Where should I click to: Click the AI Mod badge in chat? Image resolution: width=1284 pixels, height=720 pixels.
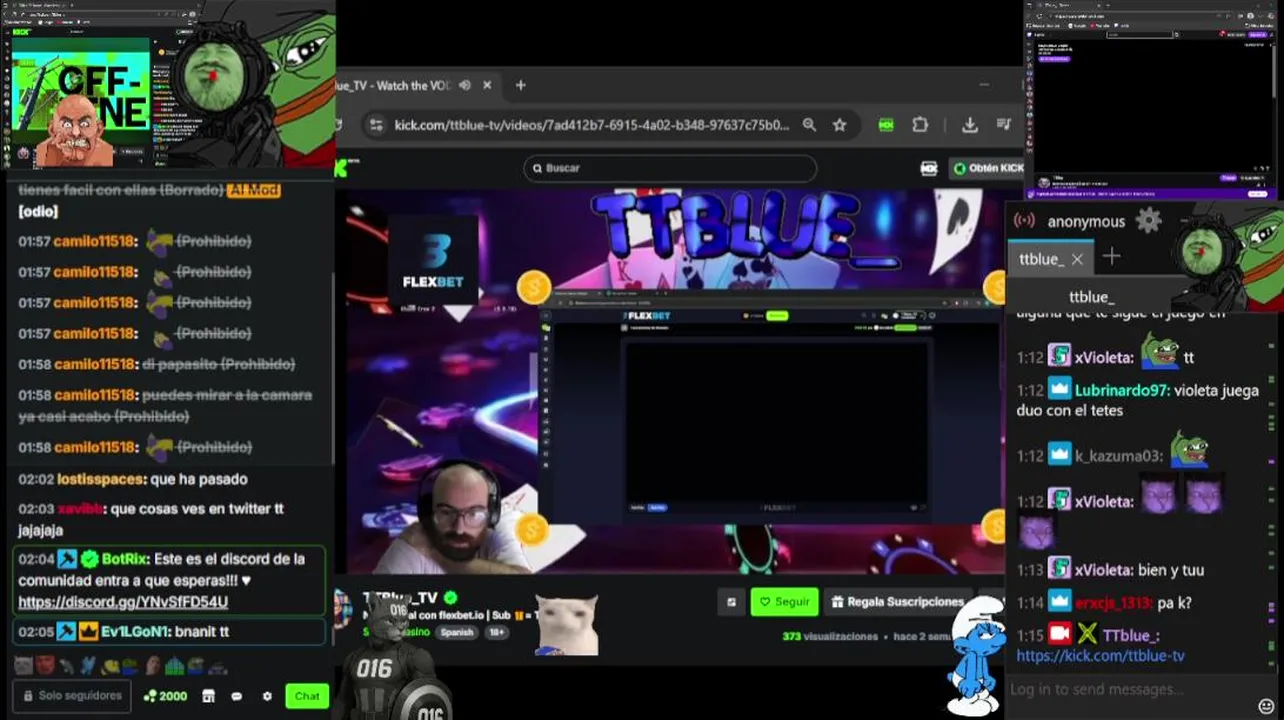(x=254, y=190)
